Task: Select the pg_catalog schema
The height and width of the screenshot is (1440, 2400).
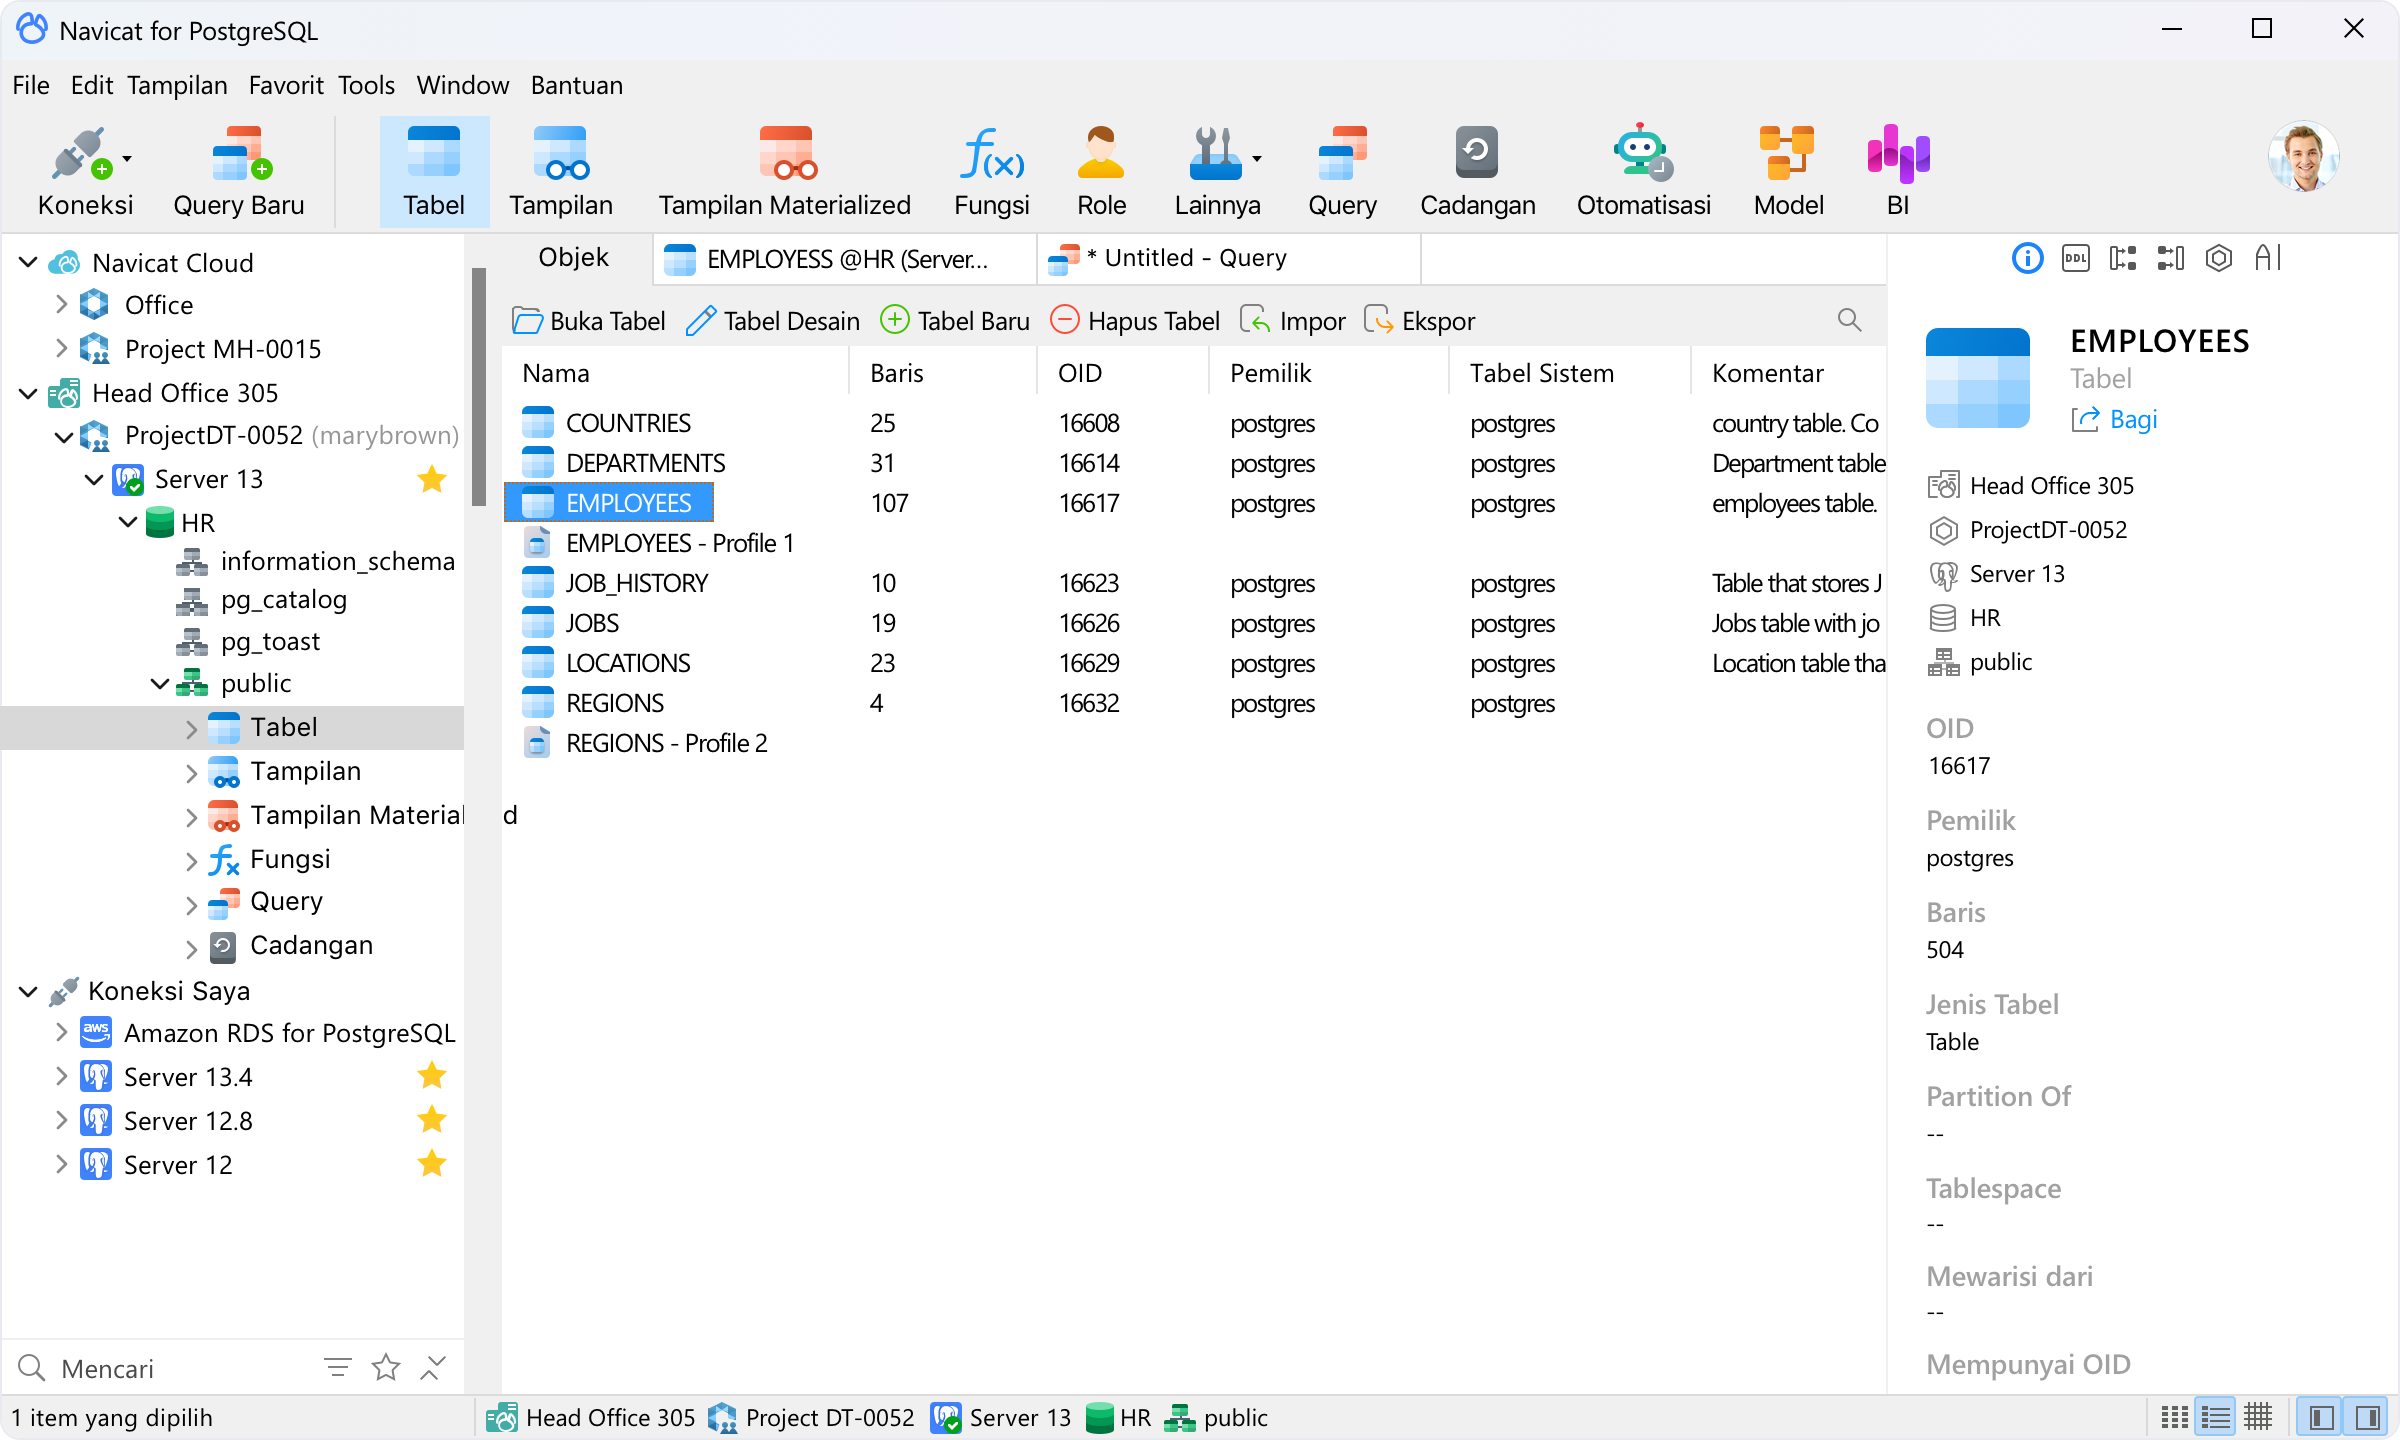Action: [262, 600]
